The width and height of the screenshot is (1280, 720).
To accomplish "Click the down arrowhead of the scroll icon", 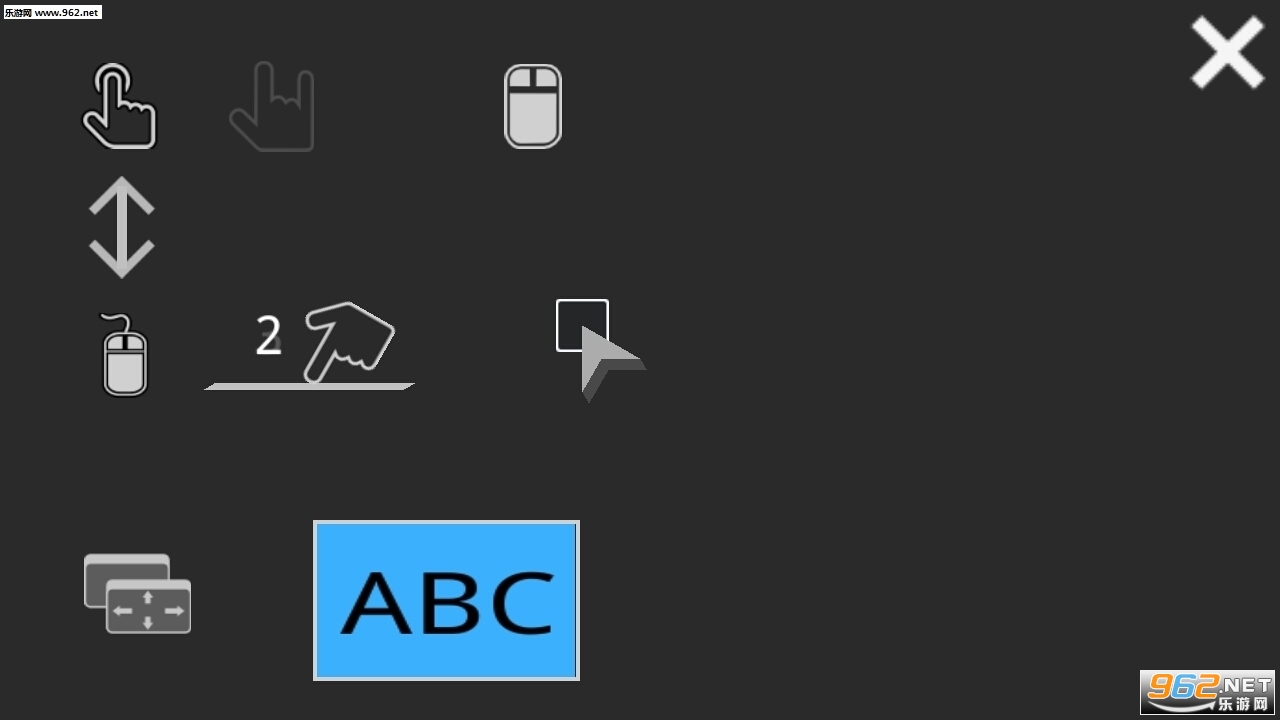I will pos(121,260).
